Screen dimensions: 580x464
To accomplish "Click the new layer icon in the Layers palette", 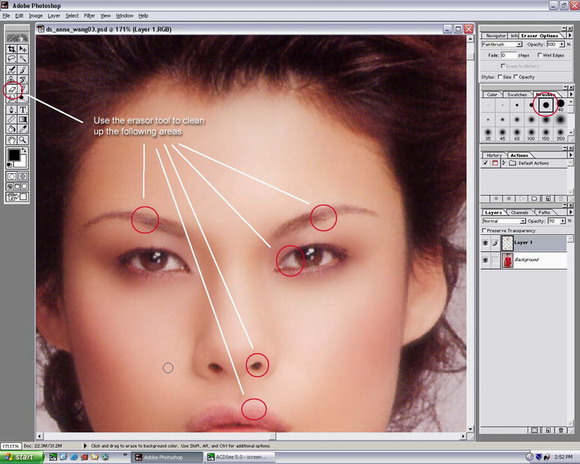I will 548,430.
